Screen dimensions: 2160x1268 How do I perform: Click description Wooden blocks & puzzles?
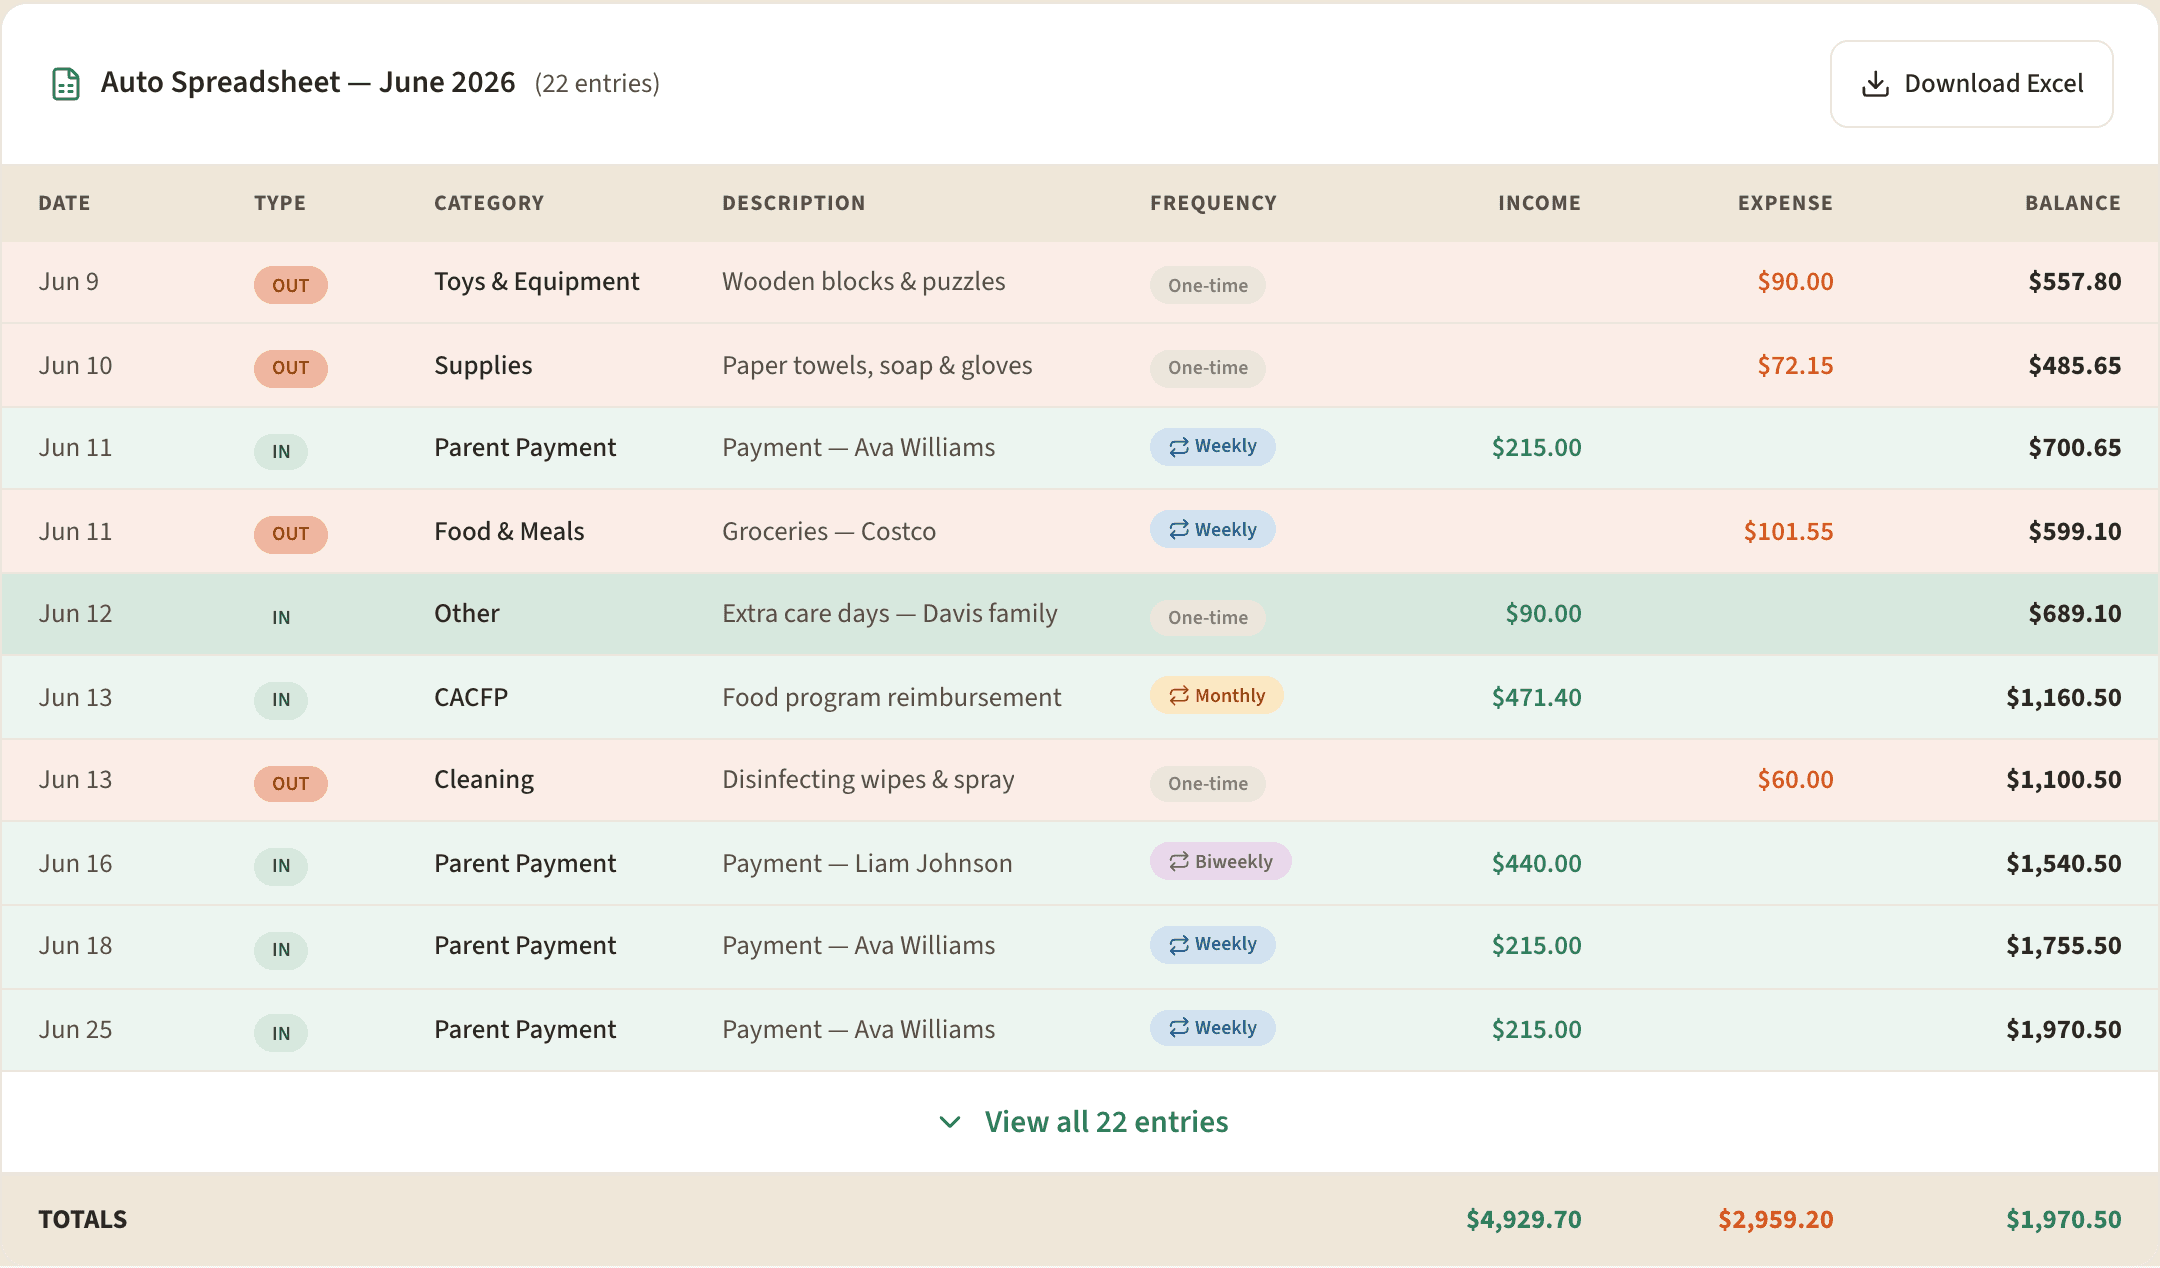coord(864,282)
